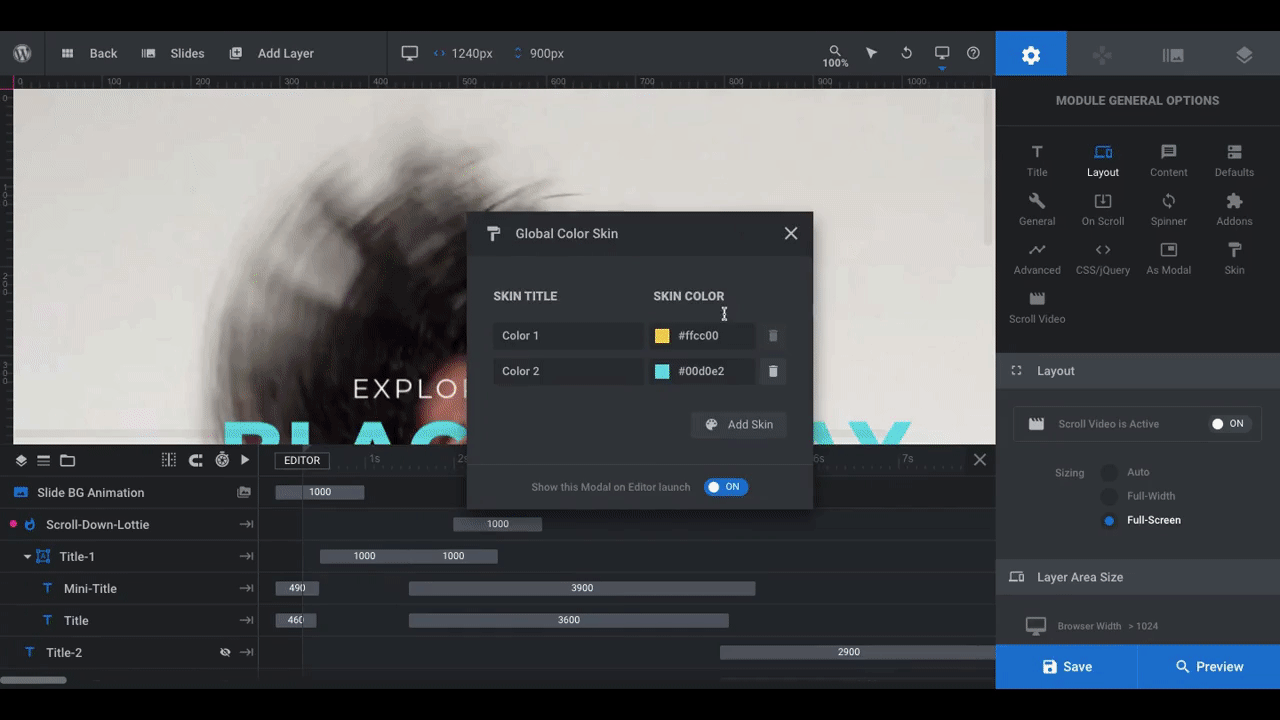Open the slide options tab

[x=1173, y=56]
